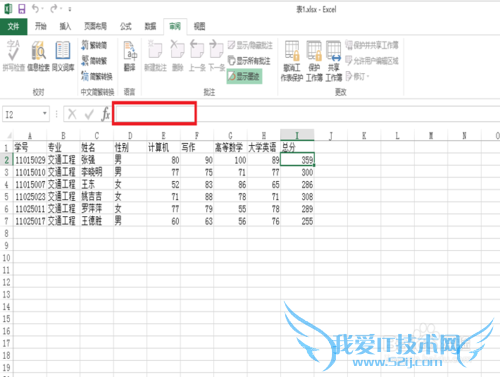
Task: Click the 共享工作簿 share workbook icon
Action: pyautogui.click(x=334, y=61)
